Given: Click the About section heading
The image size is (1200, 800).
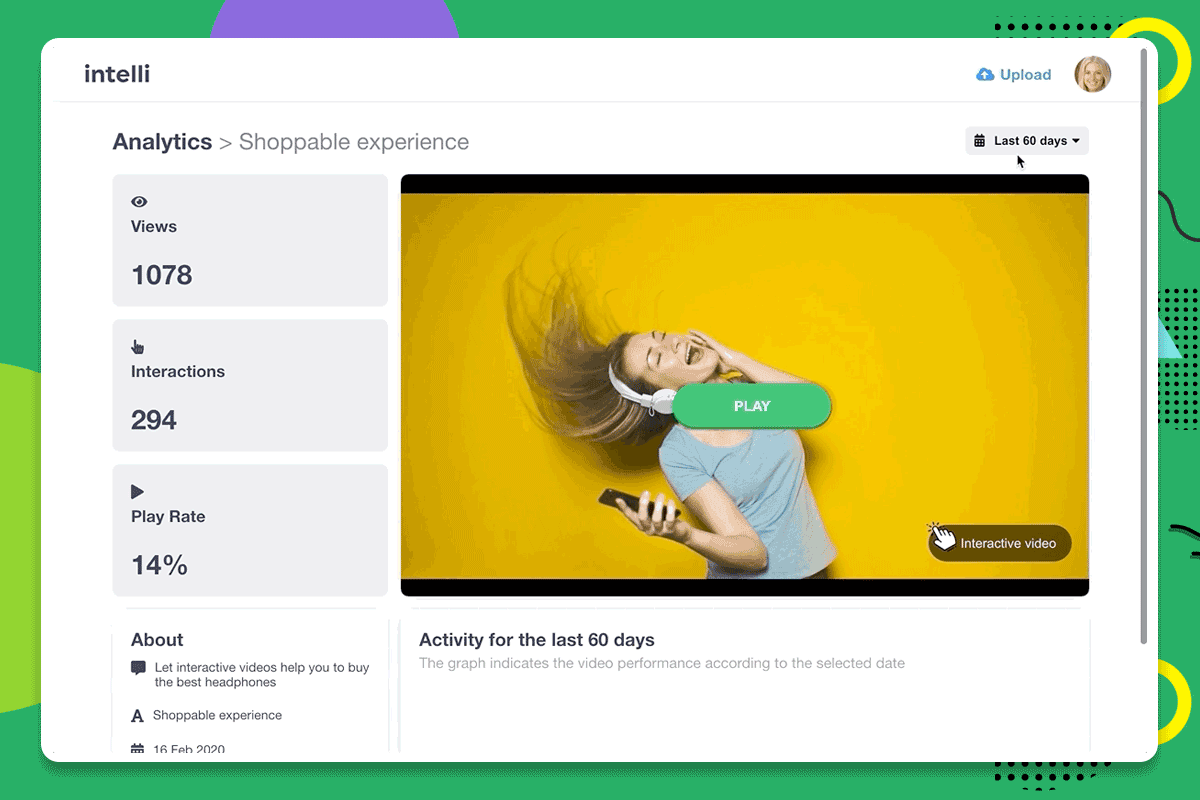Looking at the screenshot, I should pos(157,640).
